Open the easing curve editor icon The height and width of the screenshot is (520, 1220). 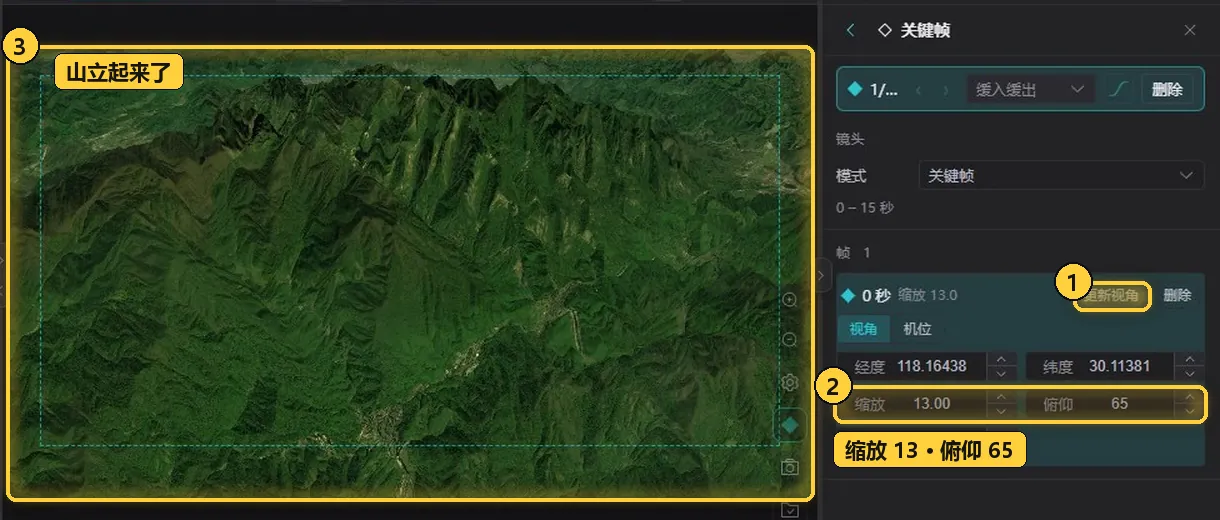pos(1119,89)
